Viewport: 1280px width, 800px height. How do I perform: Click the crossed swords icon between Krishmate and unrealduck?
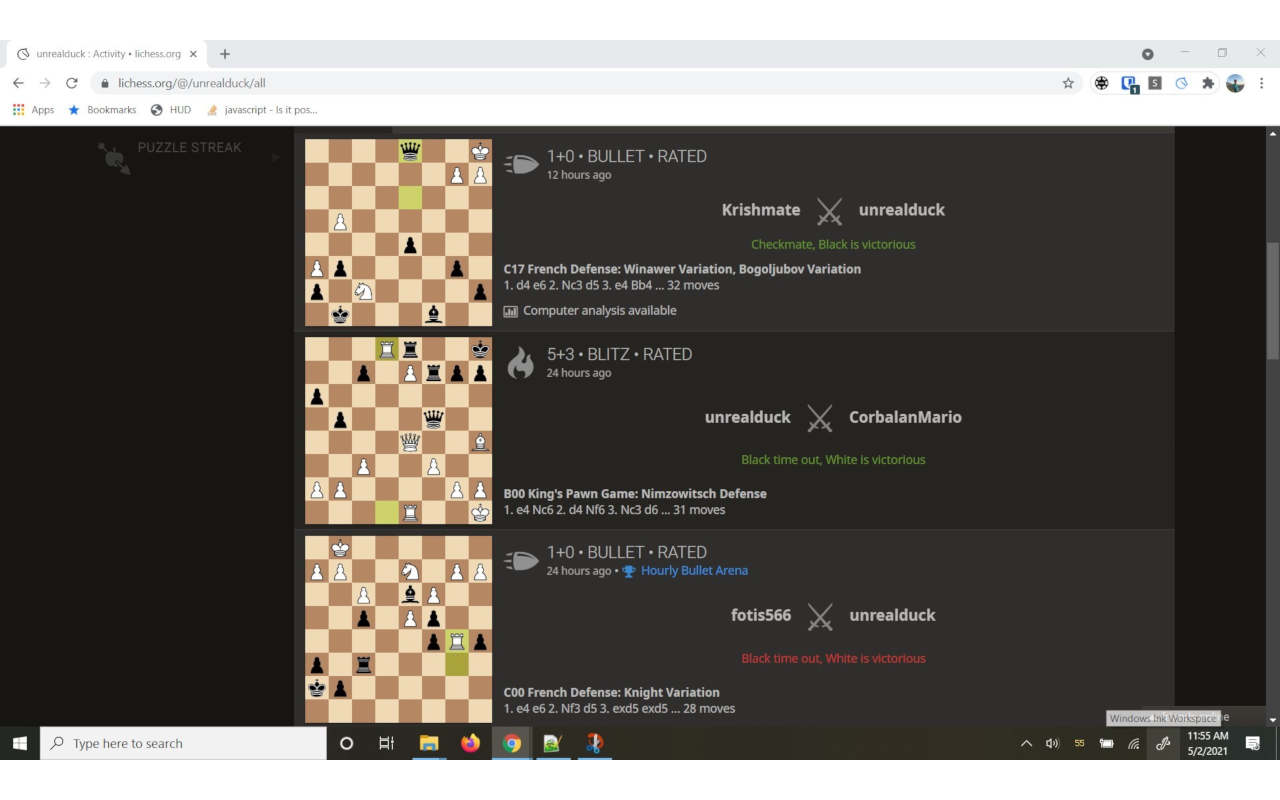[829, 211]
